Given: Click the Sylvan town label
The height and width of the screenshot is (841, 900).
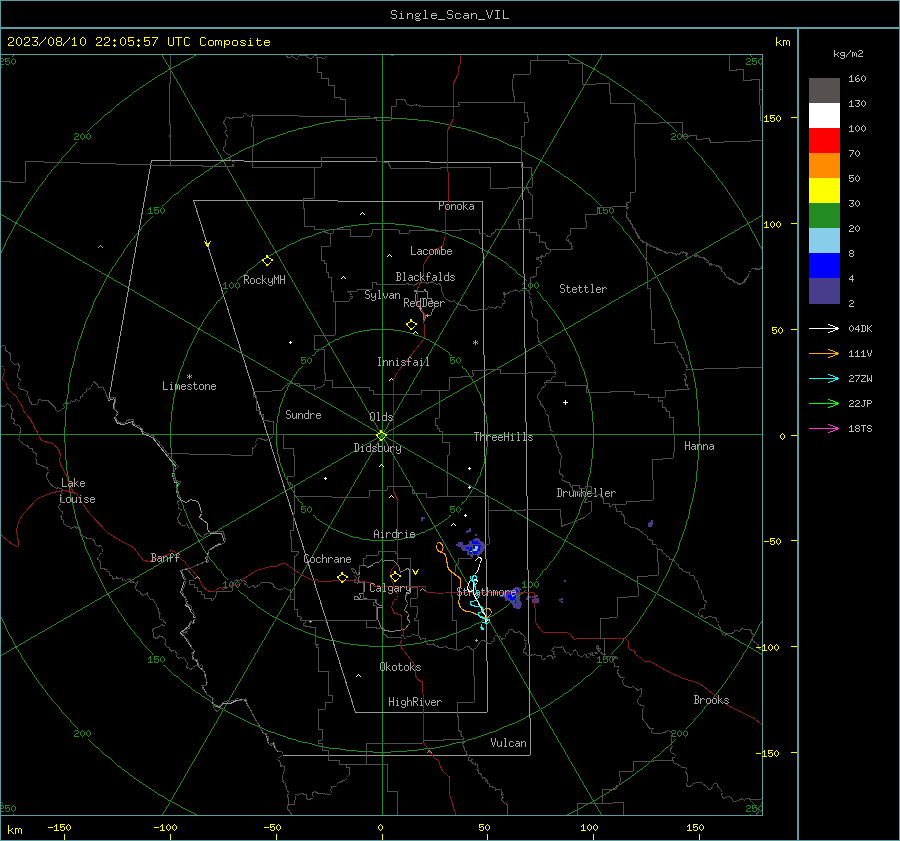Looking at the screenshot, I should (x=382, y=295).
